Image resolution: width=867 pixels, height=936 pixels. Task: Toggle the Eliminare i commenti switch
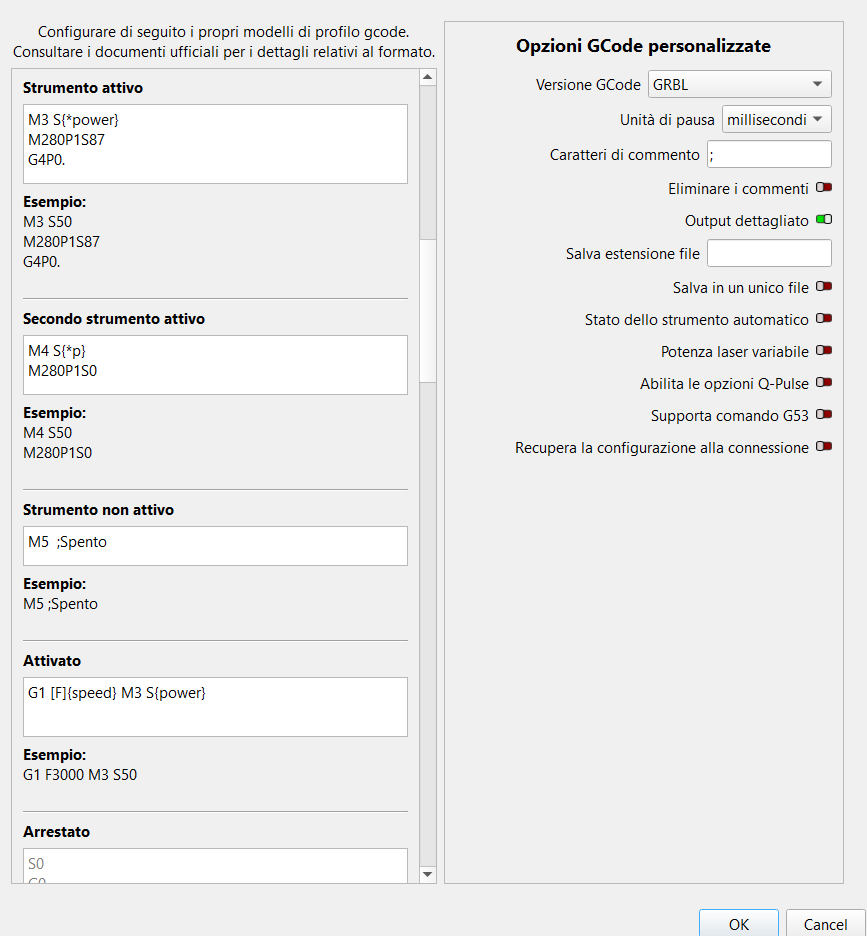824,188
